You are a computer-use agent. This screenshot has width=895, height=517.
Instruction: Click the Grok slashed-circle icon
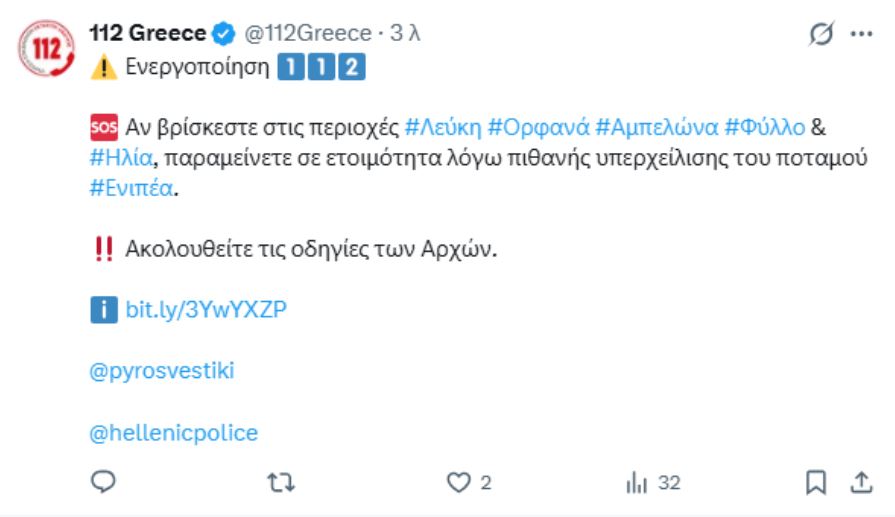pos(820,33)
